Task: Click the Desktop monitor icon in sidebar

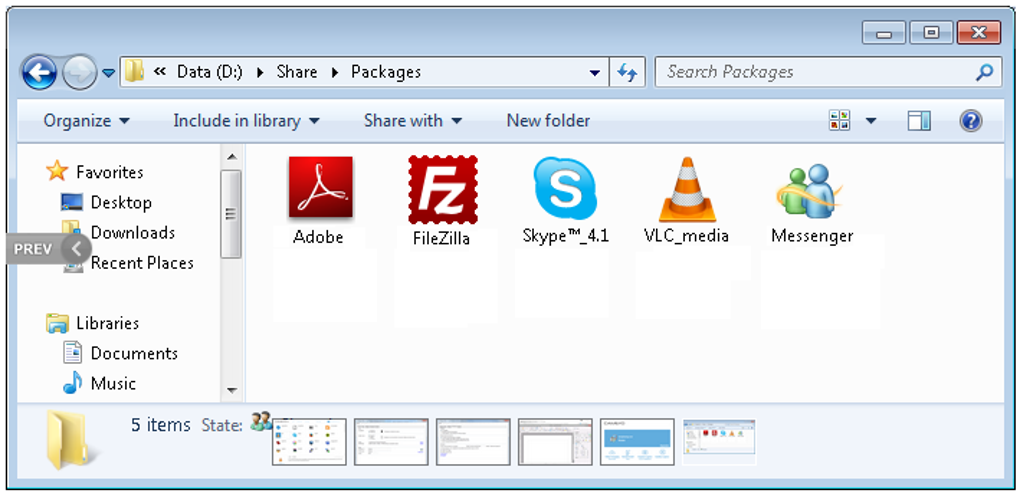Action: click(x=72, y=202)
